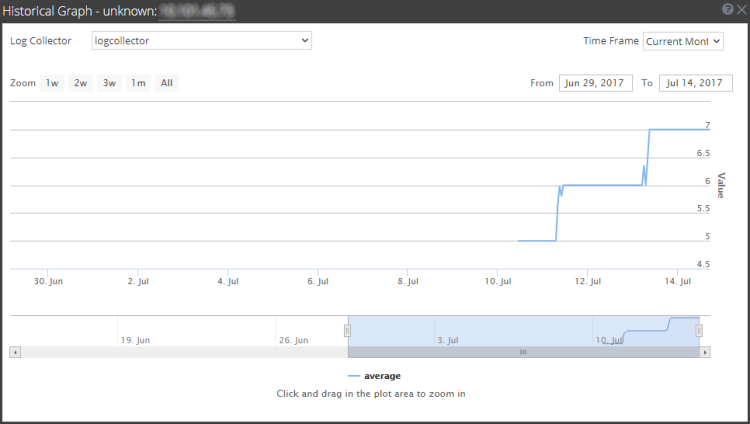This screenshot has width=750, height=424.
Task: Select the 2w zoom range
Action: click(80, 83)
